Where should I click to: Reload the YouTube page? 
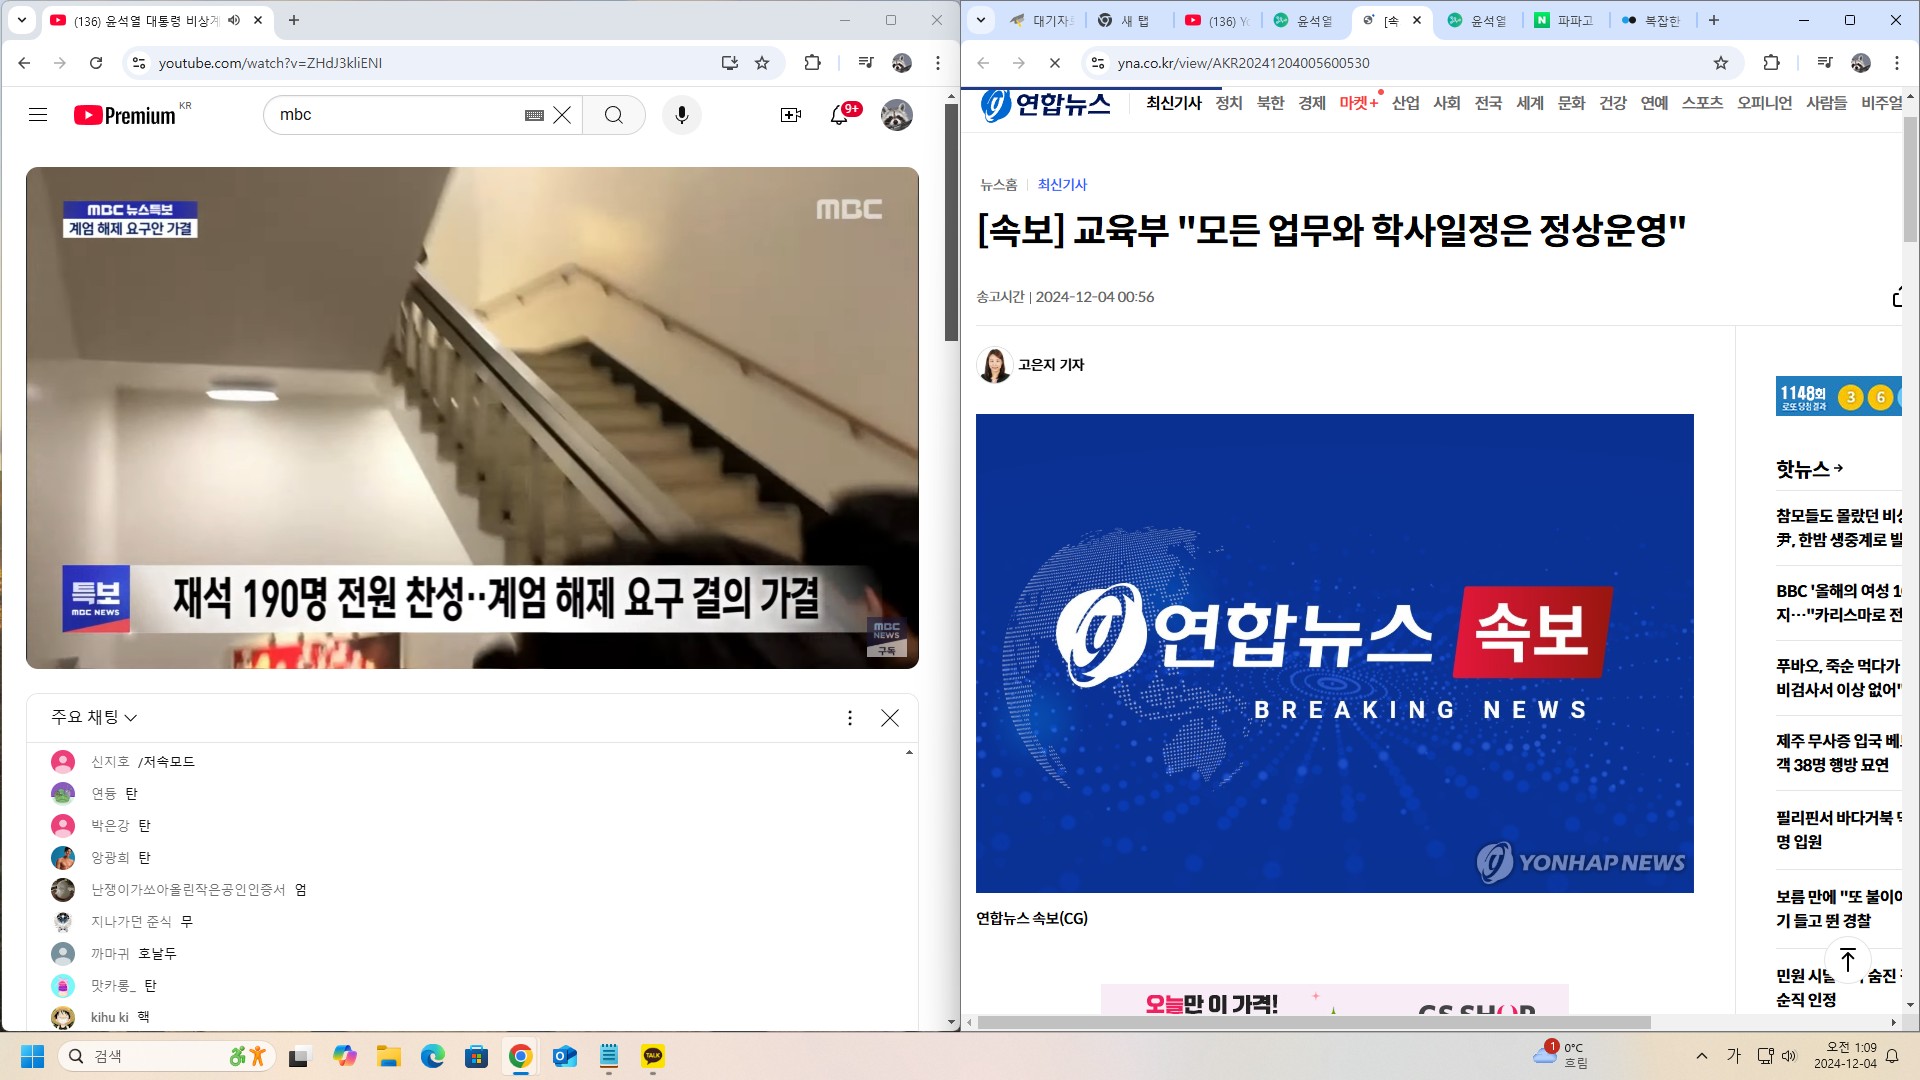coord(96,63)
